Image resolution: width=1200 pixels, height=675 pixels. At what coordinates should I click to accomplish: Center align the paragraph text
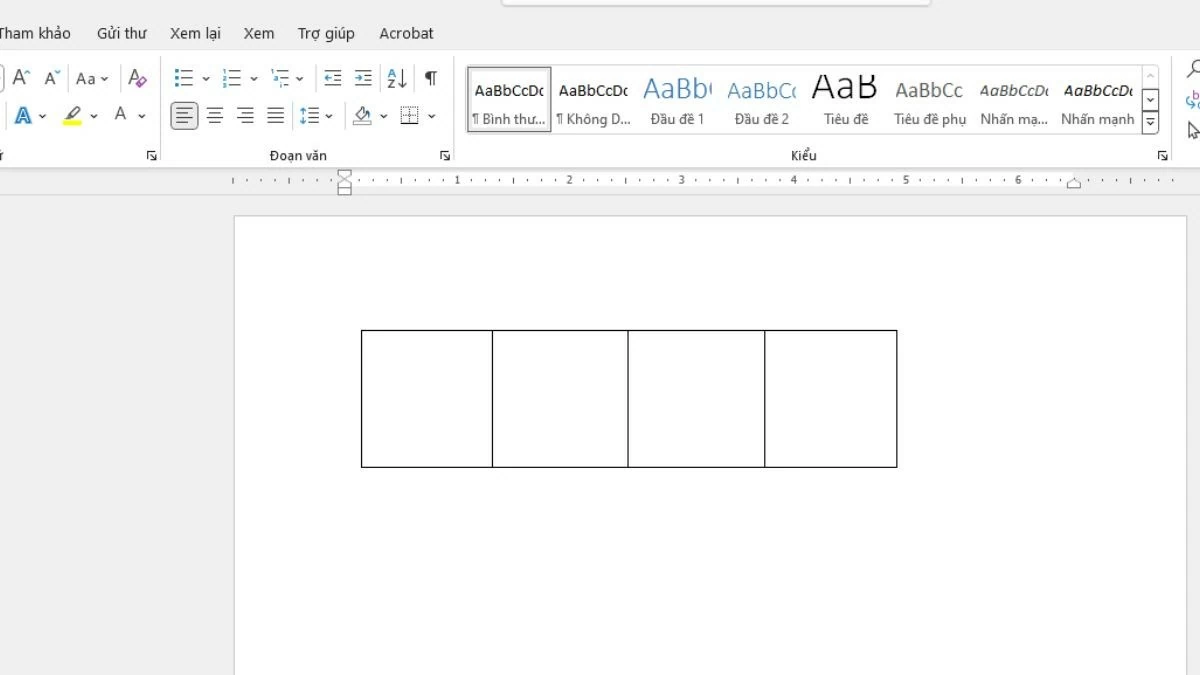tap(215, 116)
